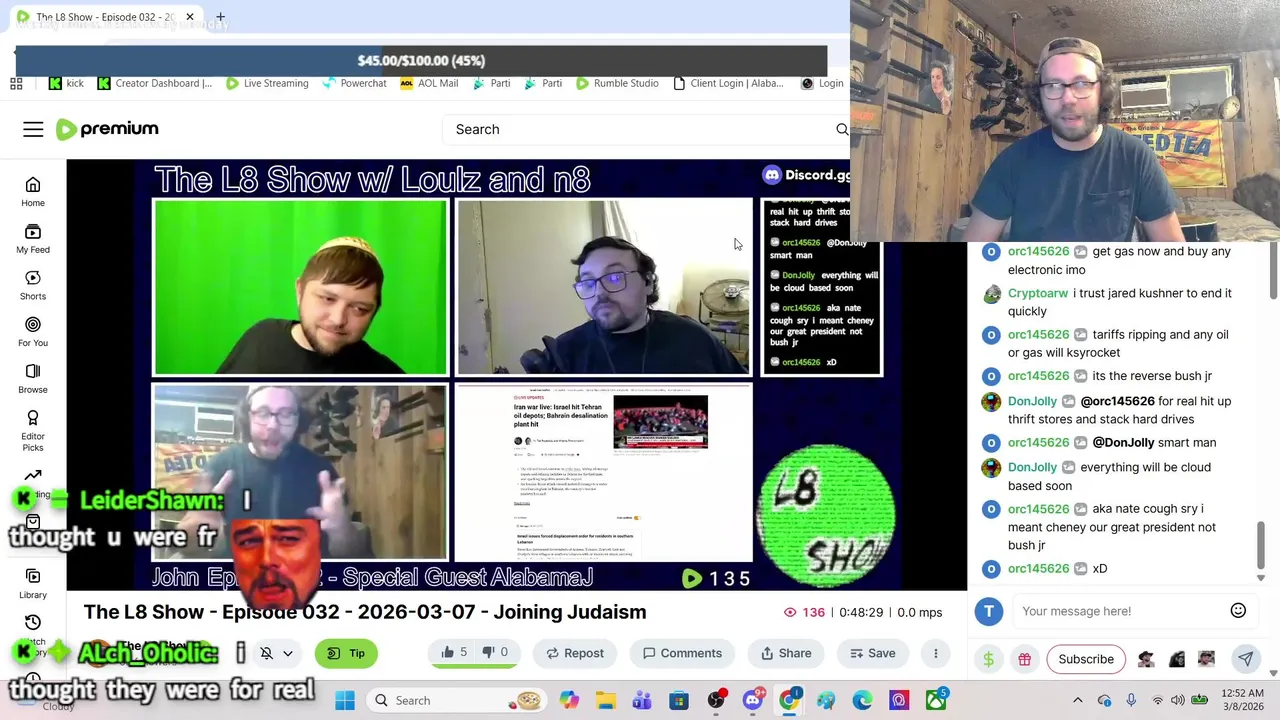This screenshot has height=720, width=1280.
Task: Dislike the video with thumbs down
Action: [x=495, y=653]
